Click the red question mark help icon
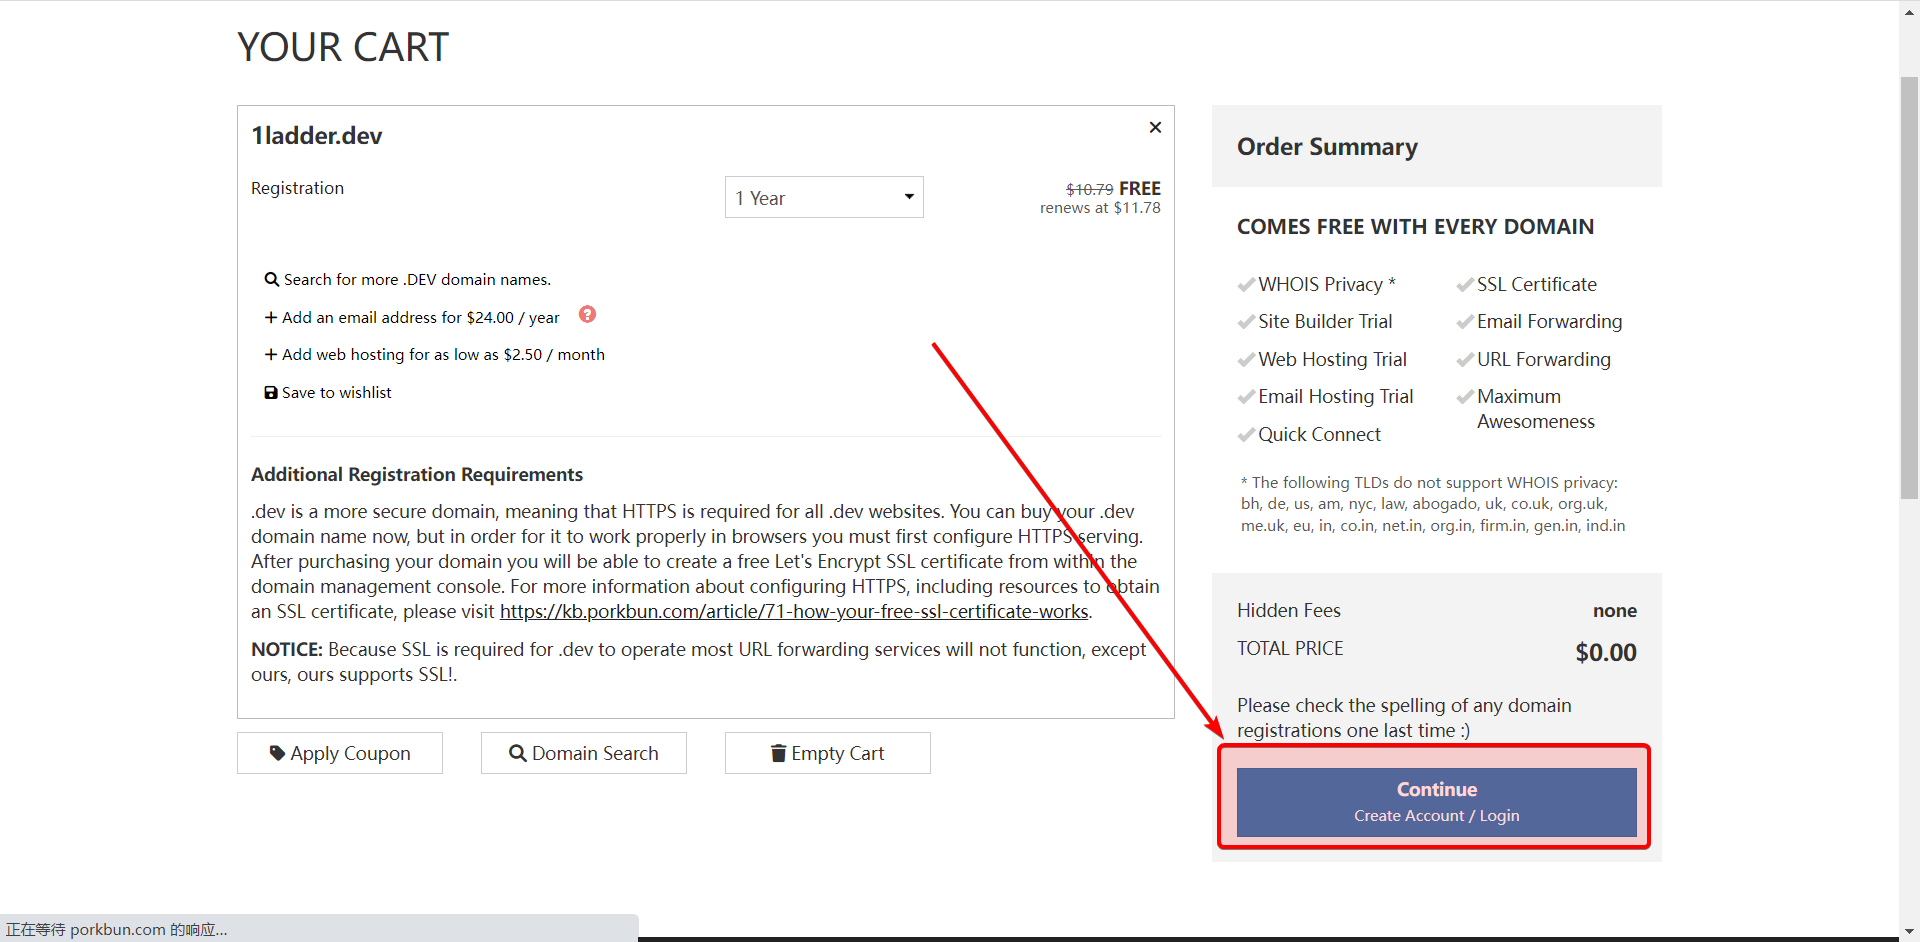 point(587,314)
